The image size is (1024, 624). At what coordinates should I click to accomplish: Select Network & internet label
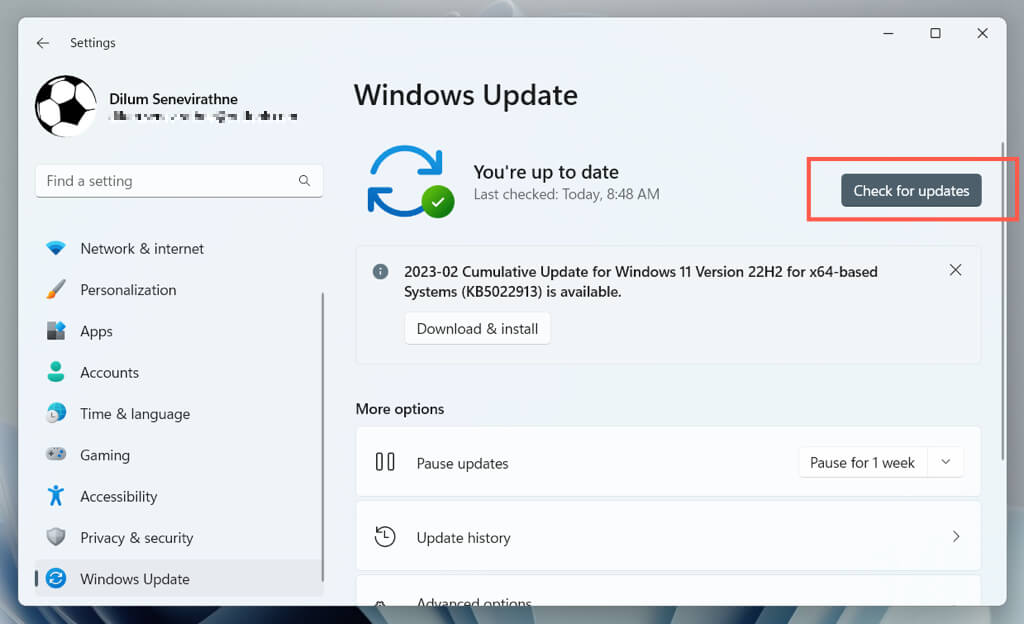[142, 249]
